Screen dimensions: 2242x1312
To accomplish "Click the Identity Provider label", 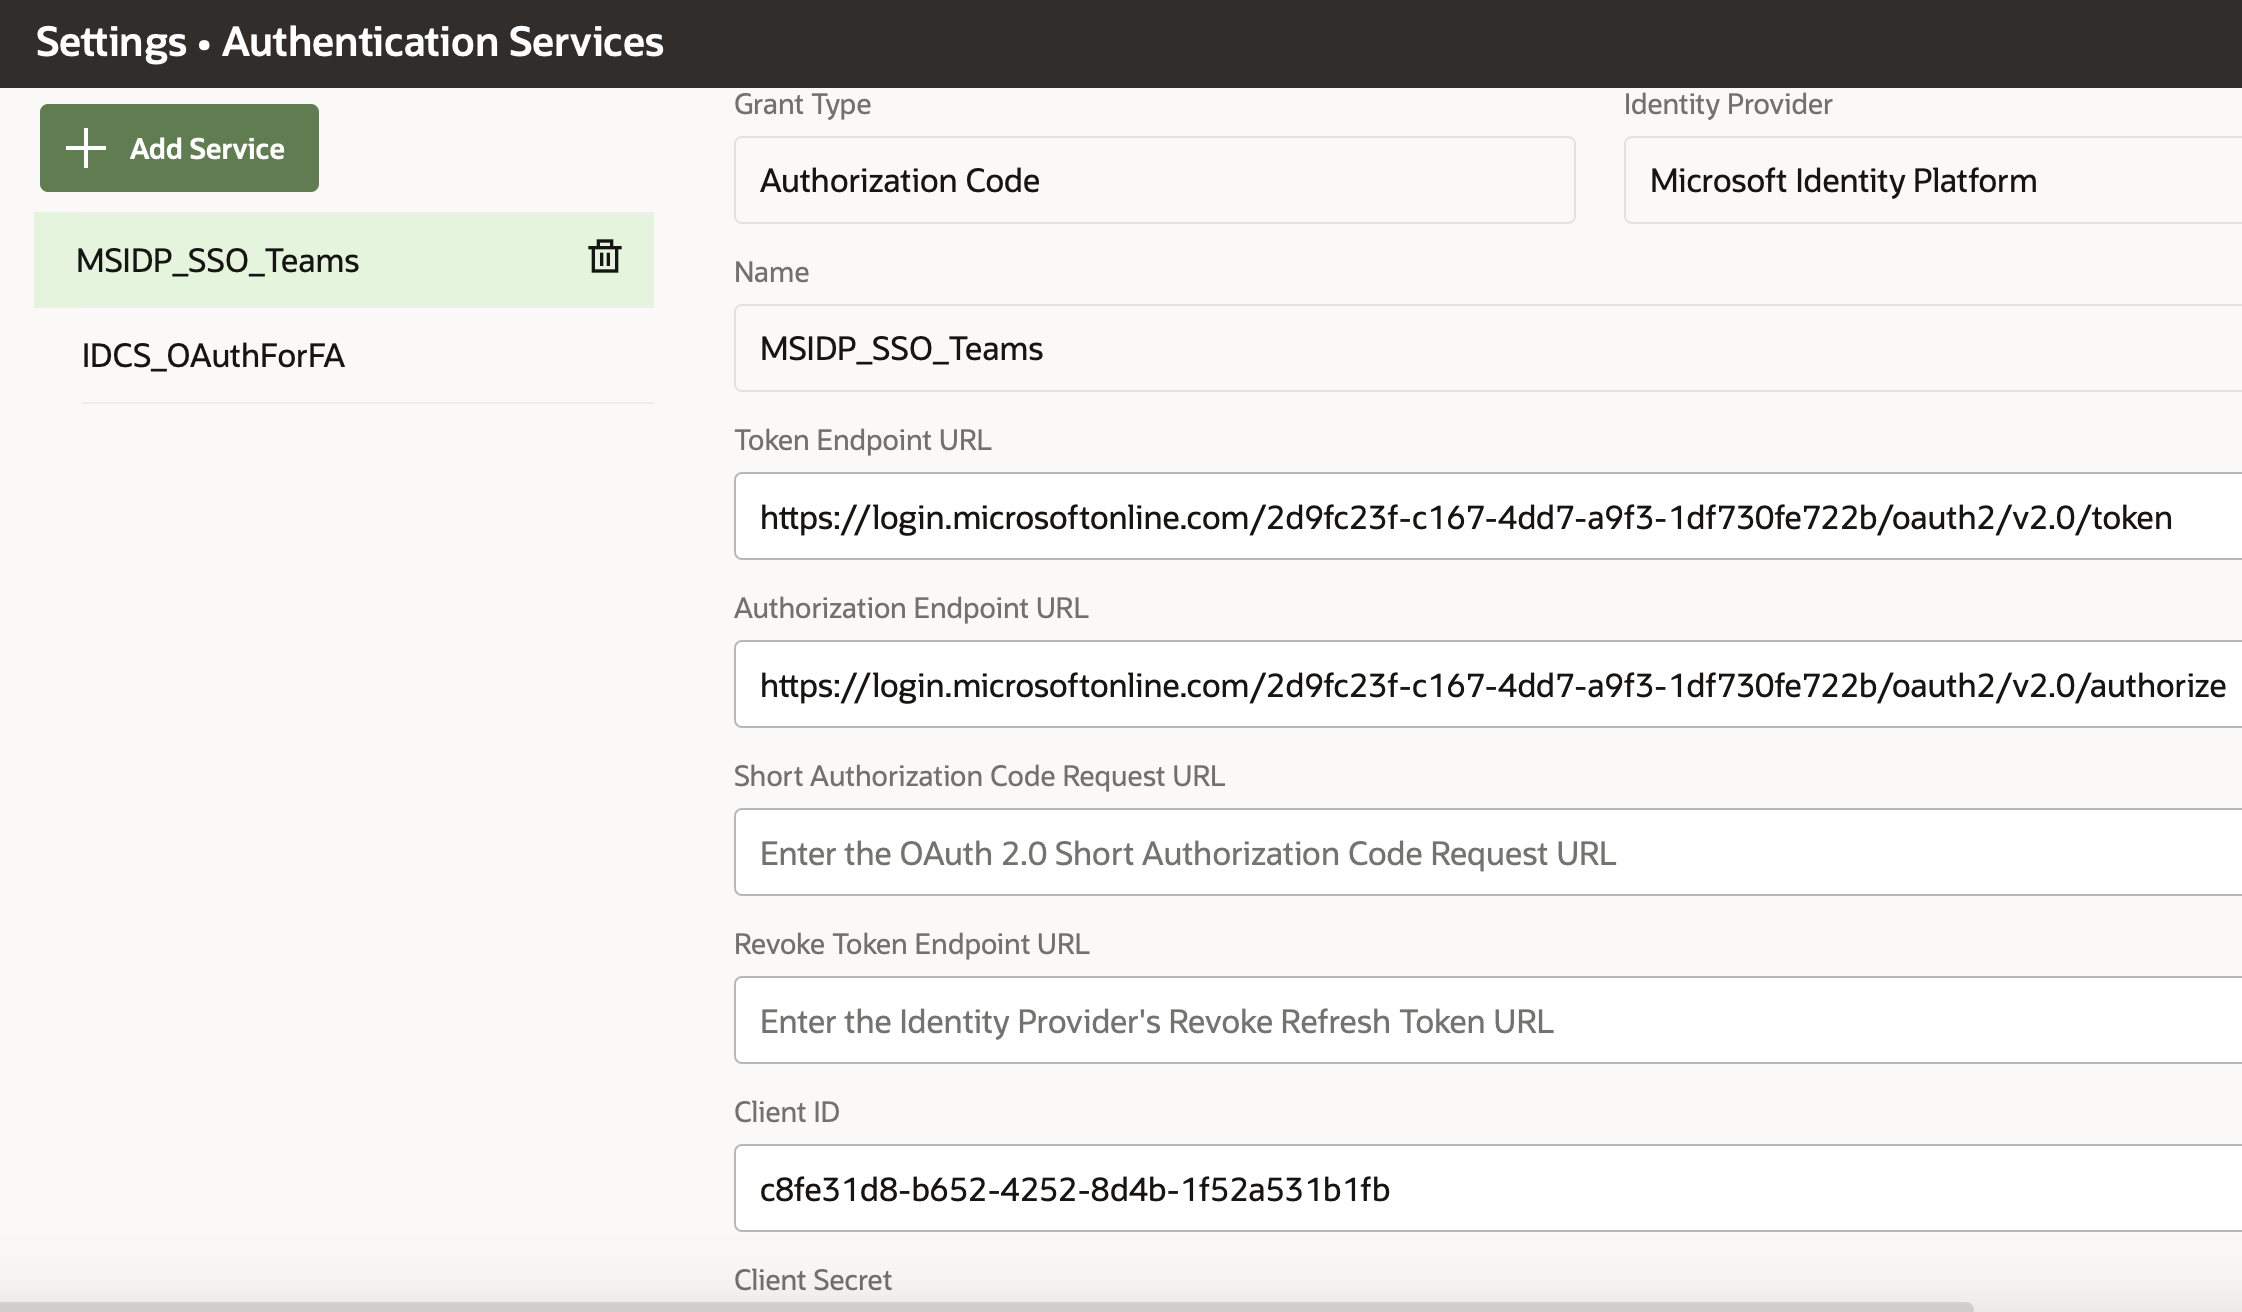I will [1727, 104].
